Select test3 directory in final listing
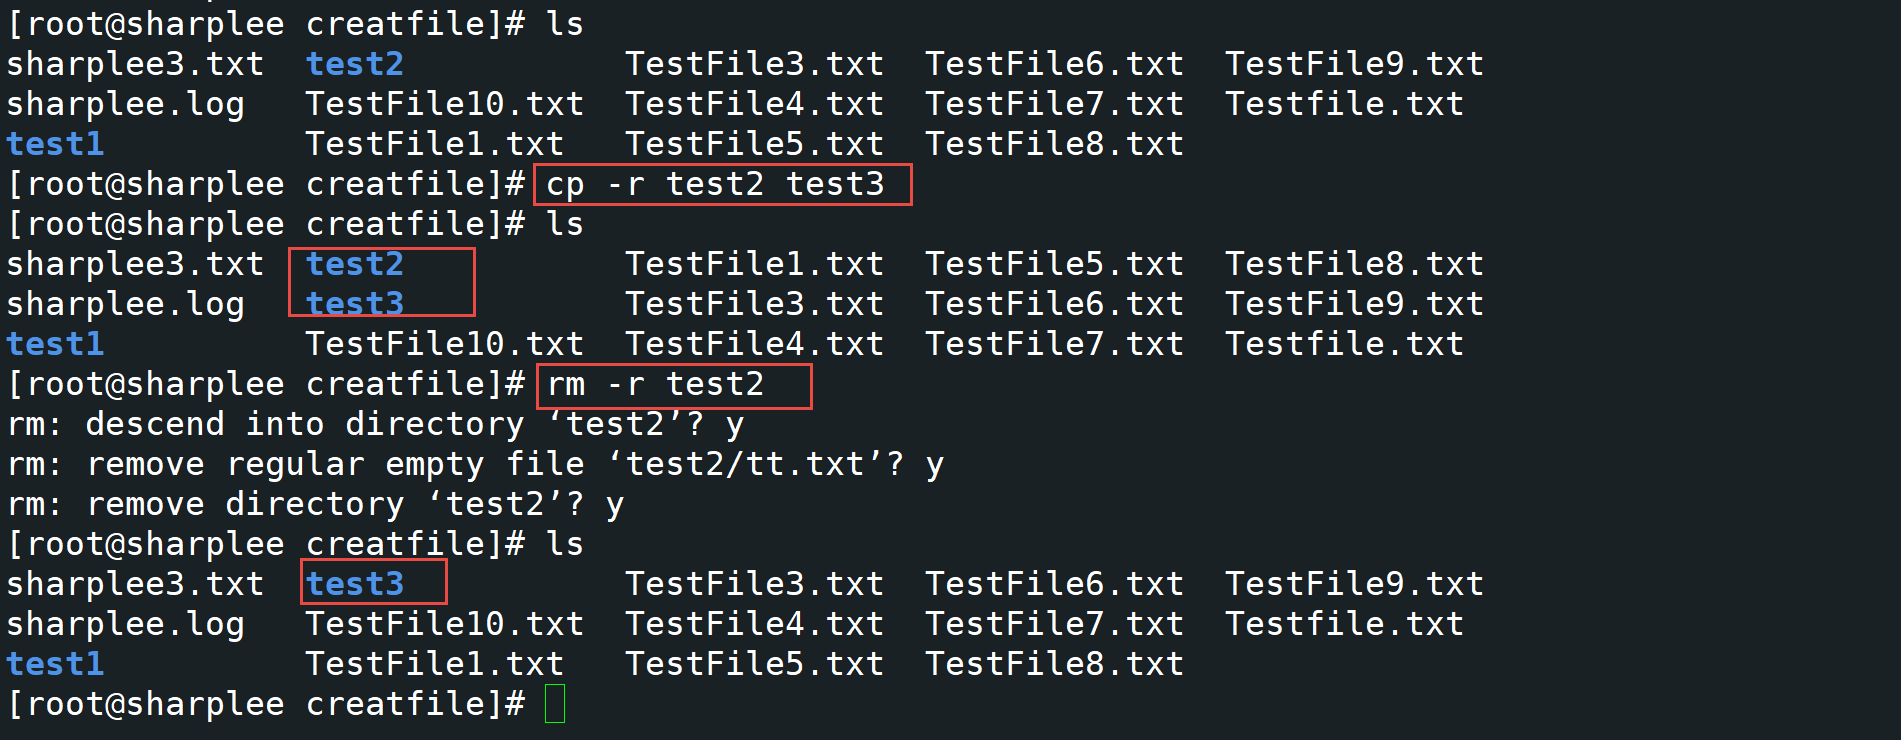The width and height of the screenshot is (1901, 740). 355,584
